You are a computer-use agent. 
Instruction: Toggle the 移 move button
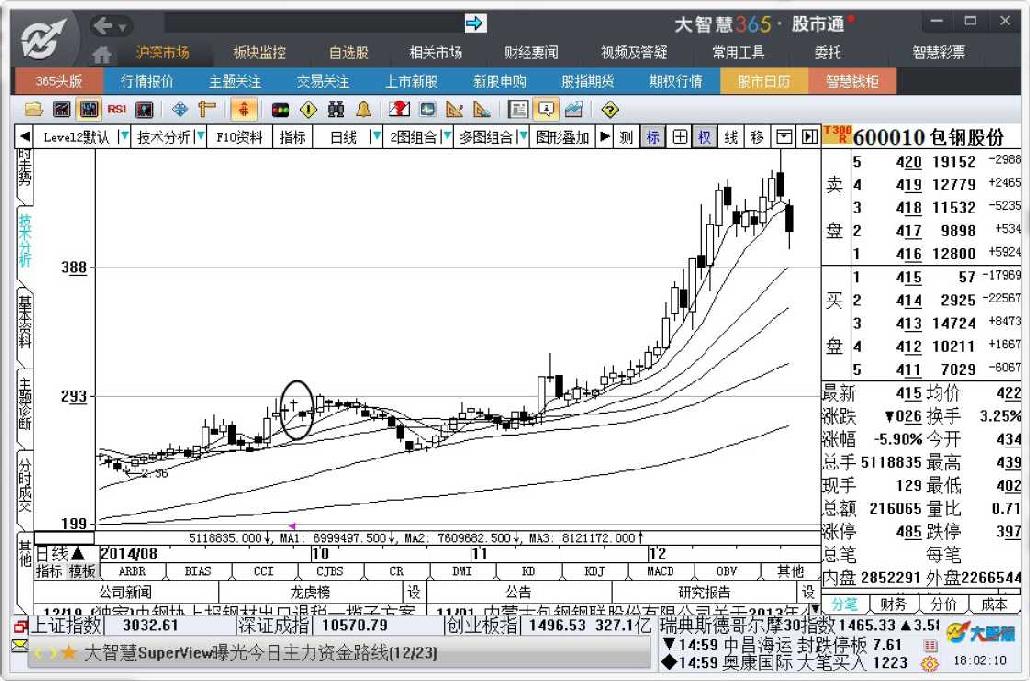point(757,137)
